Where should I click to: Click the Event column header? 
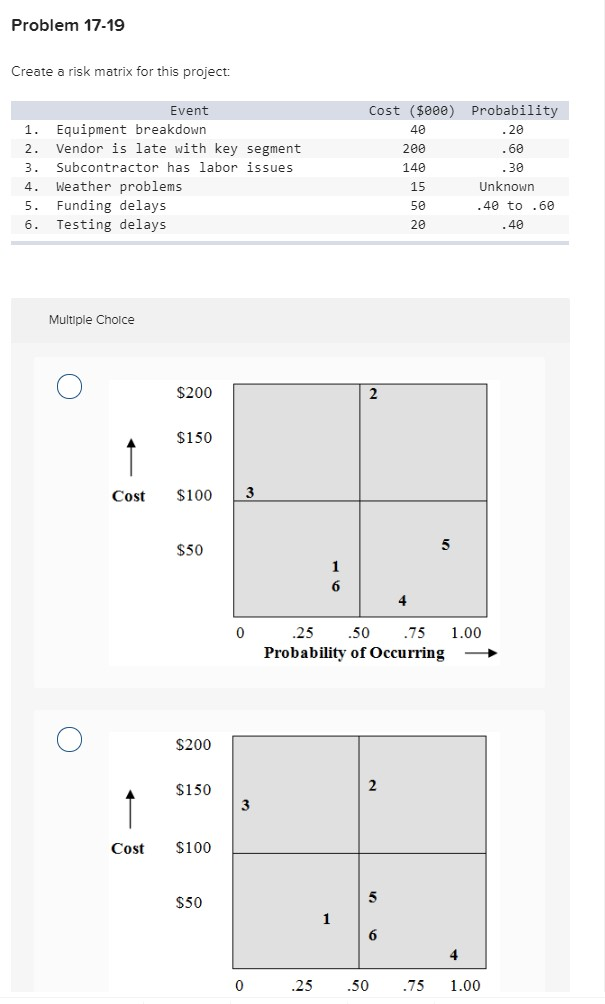tap(188, 110)
